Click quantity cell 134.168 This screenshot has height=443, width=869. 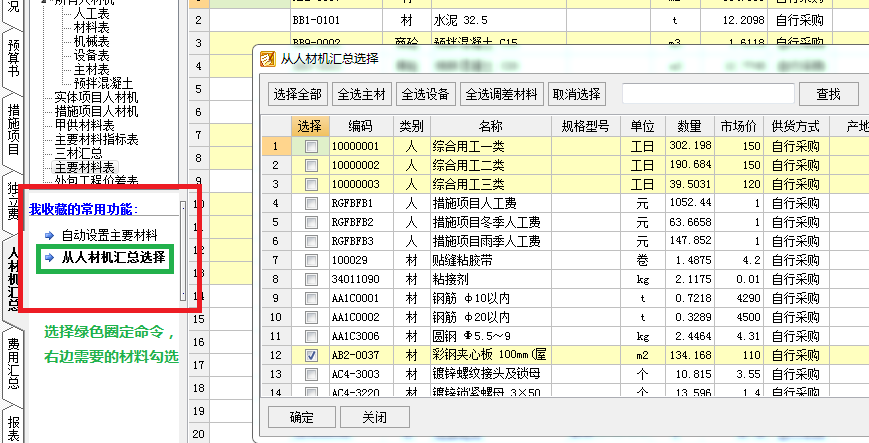pyautogui.click(x=689, y=355)
